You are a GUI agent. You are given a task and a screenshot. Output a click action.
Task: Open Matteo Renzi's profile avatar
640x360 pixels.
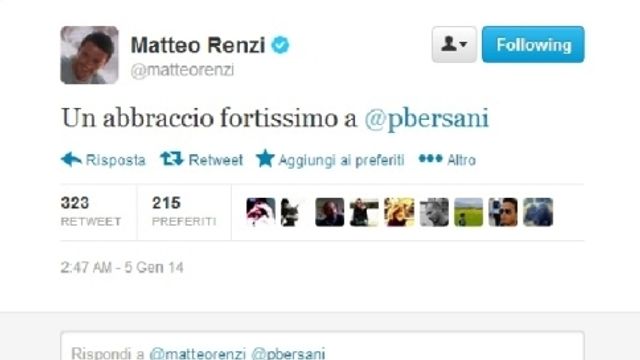point(89,55)
